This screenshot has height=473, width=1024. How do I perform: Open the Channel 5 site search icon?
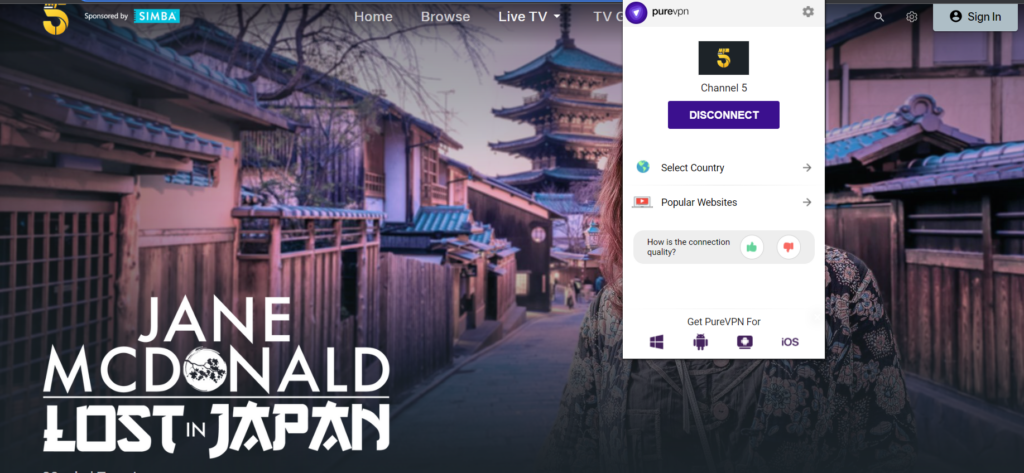pyautogui.click(x=879, y=17)
